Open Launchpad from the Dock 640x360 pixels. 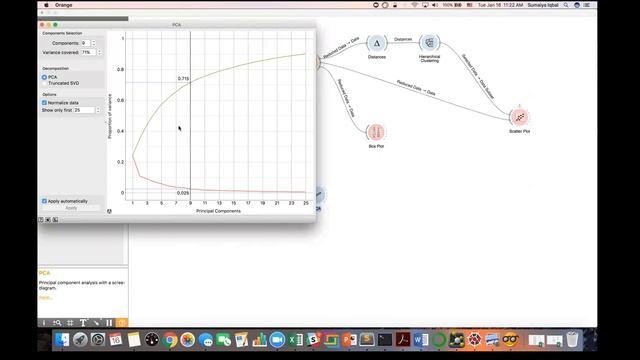tap(80, 340)
